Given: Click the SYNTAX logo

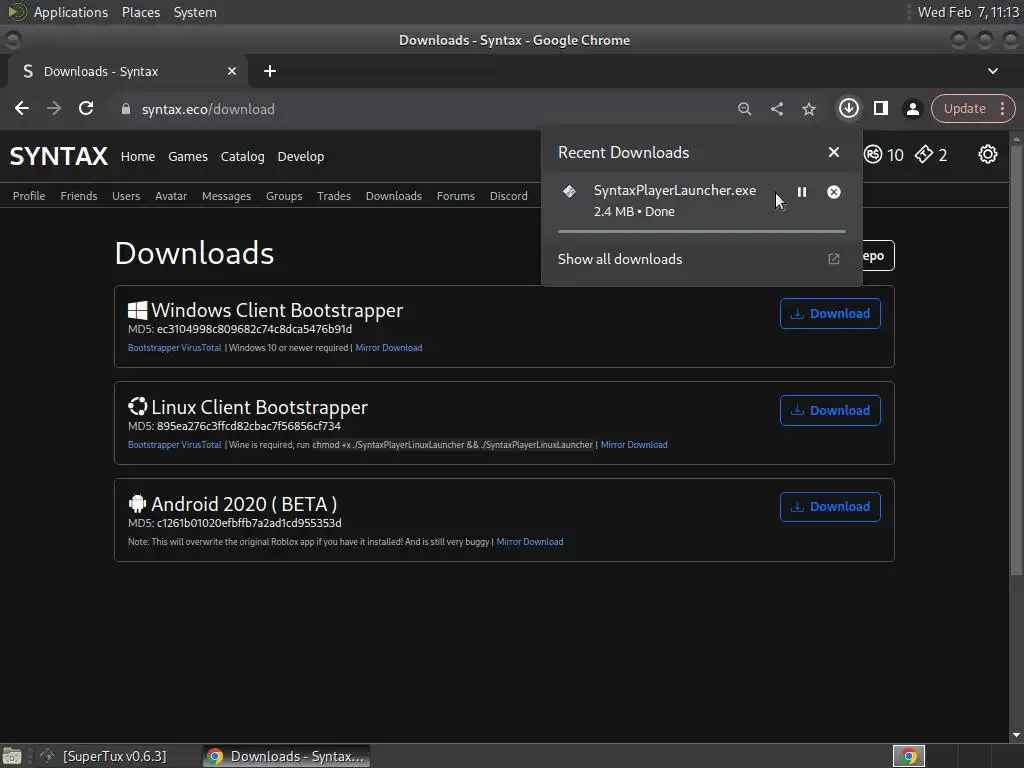Looking at the screenshot, I should [59, 157].
